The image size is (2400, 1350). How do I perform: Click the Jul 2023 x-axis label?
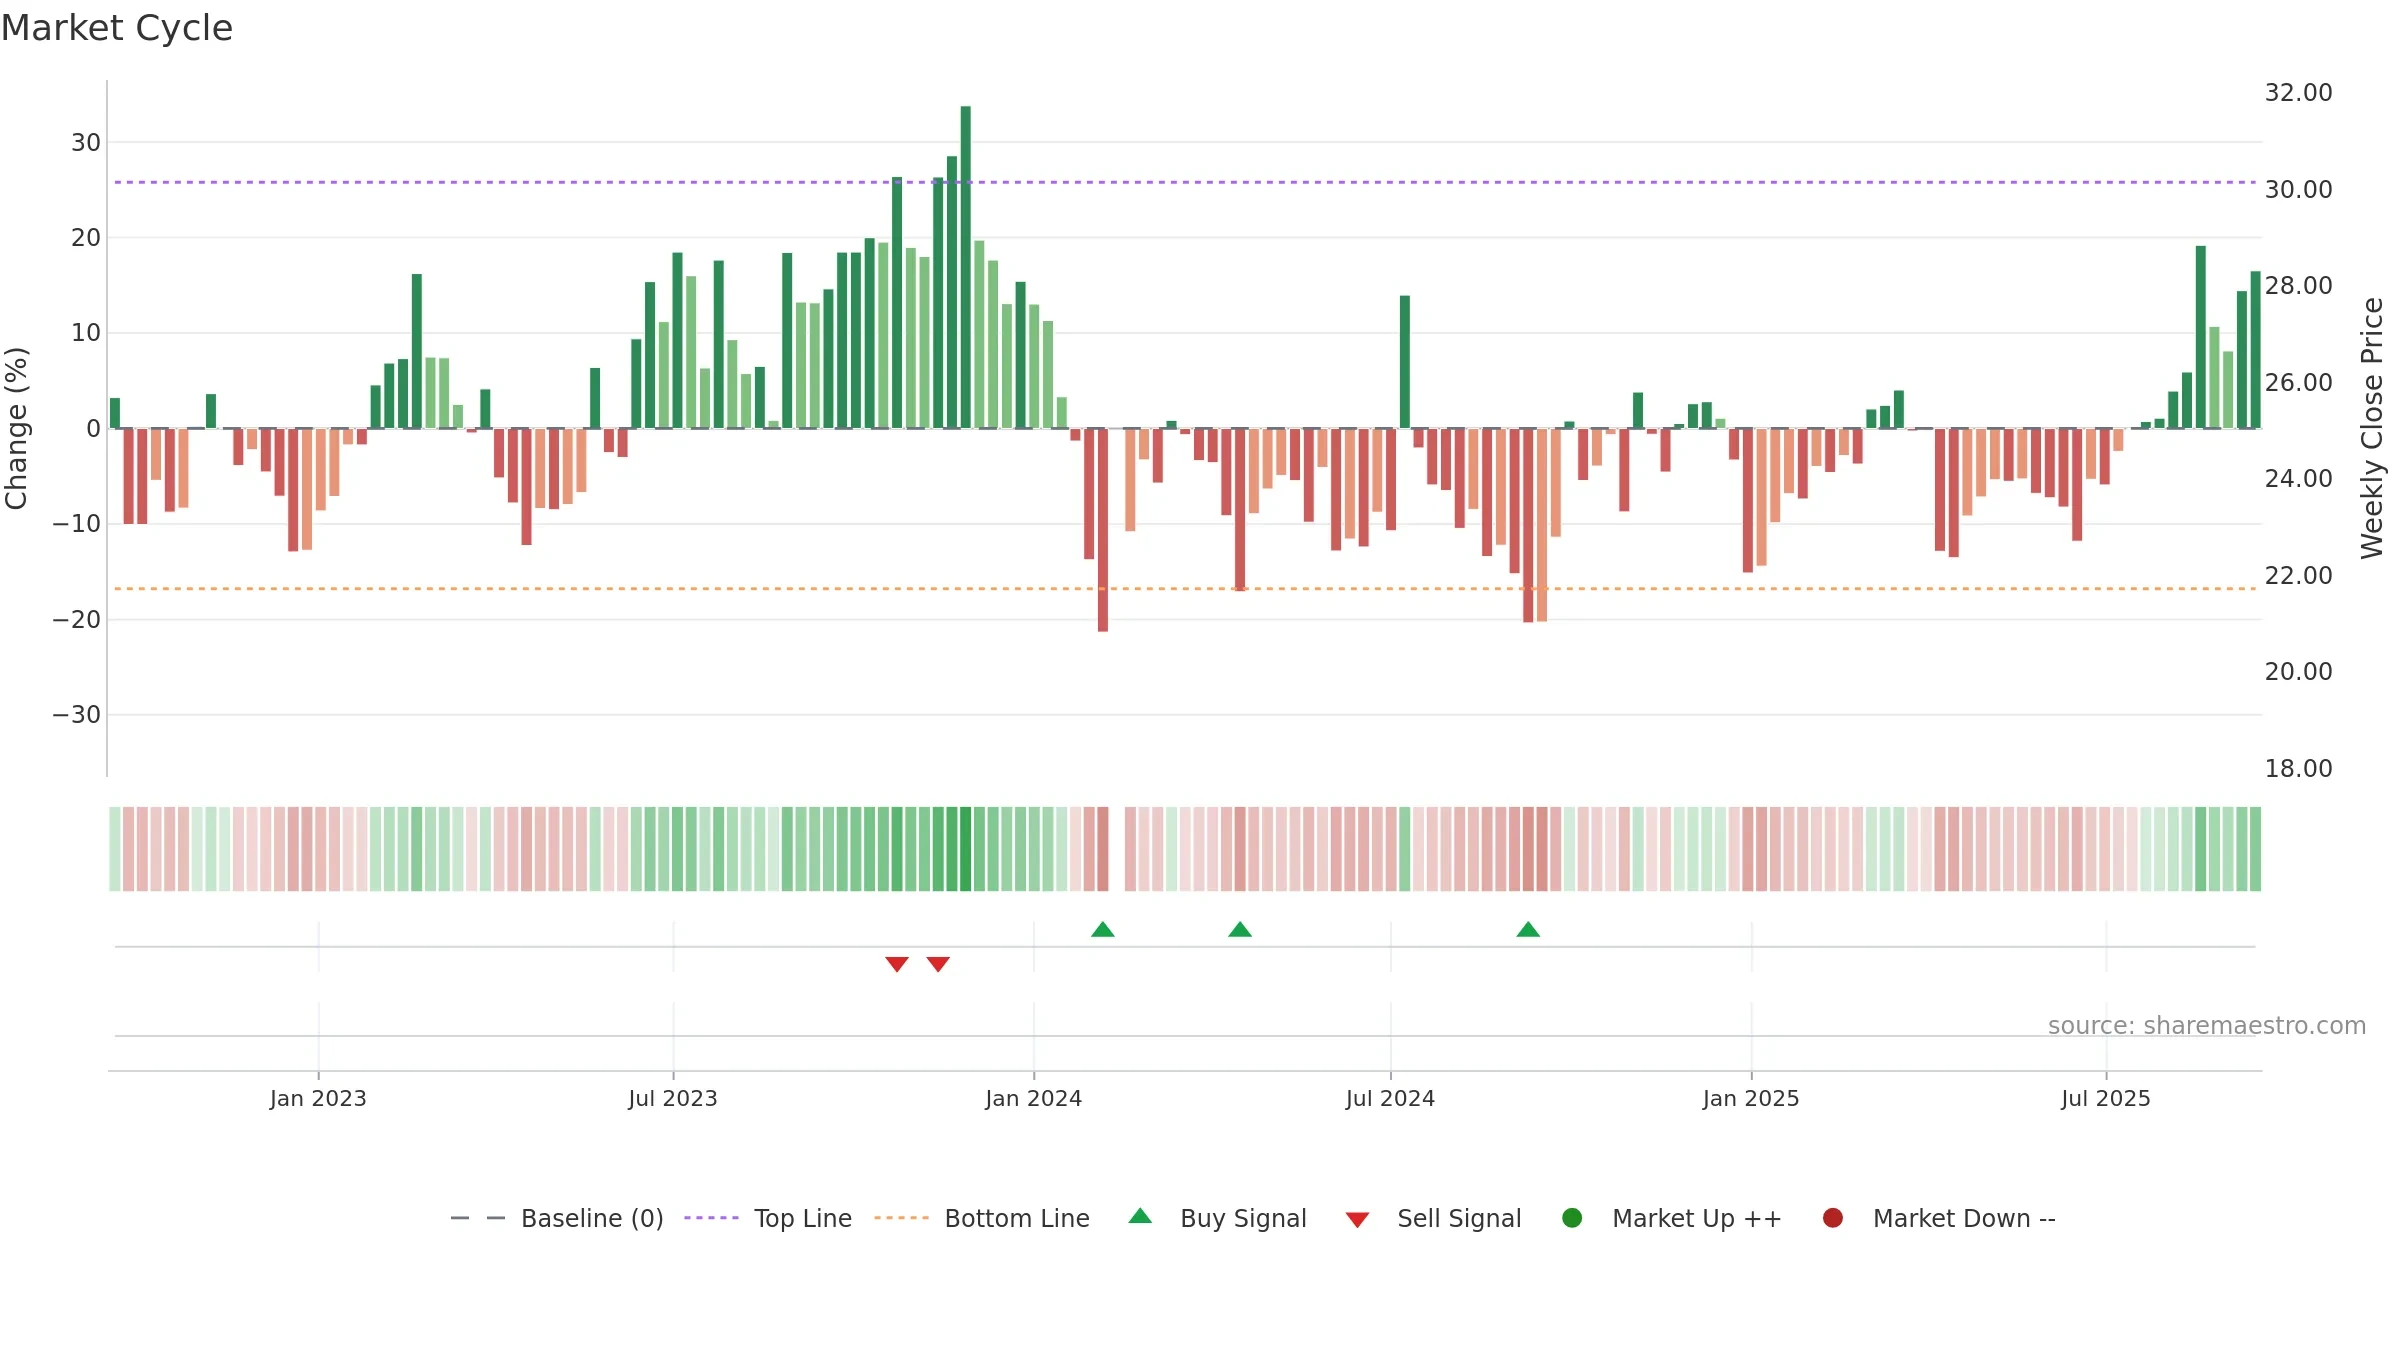(x=673, y=1099)
